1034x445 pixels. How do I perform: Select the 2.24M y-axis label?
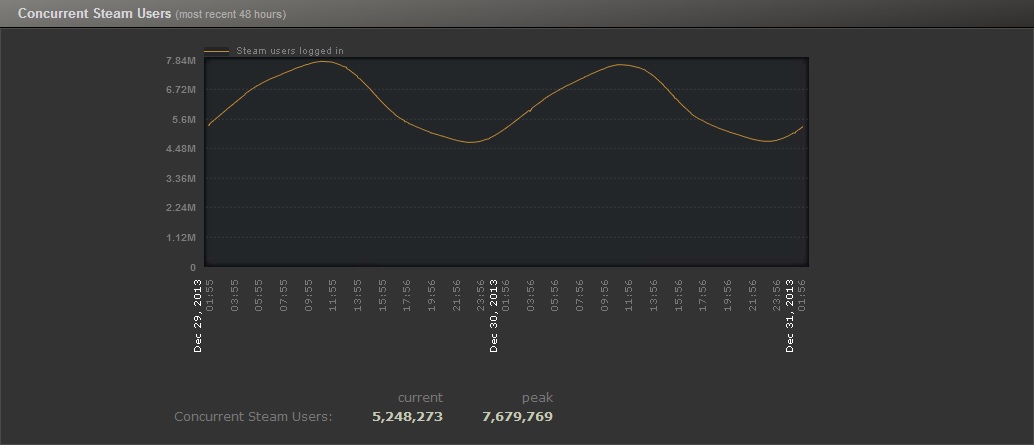click(x=181, y=208)
